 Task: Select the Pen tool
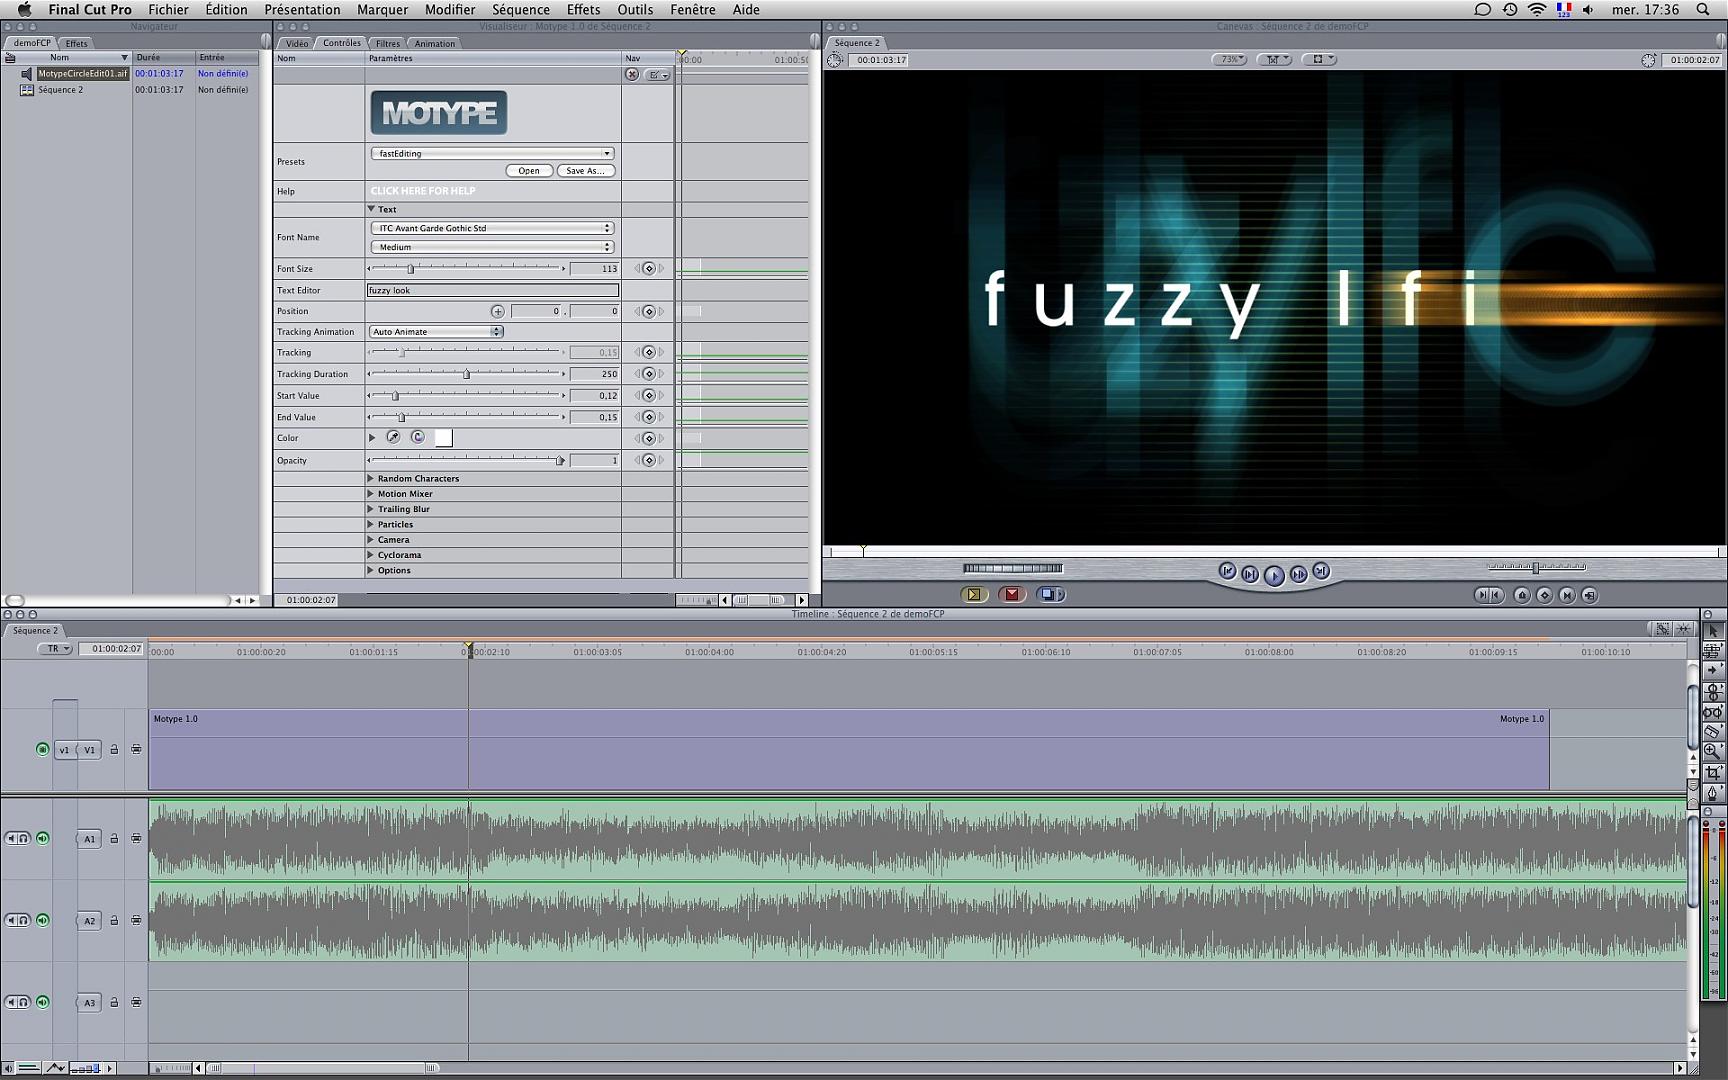point(1713,793)
